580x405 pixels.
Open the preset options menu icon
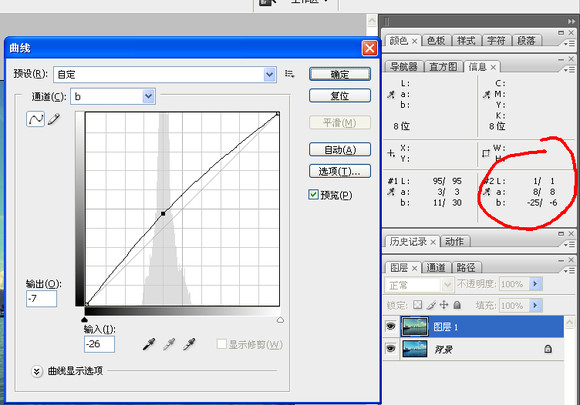(289, 74)
